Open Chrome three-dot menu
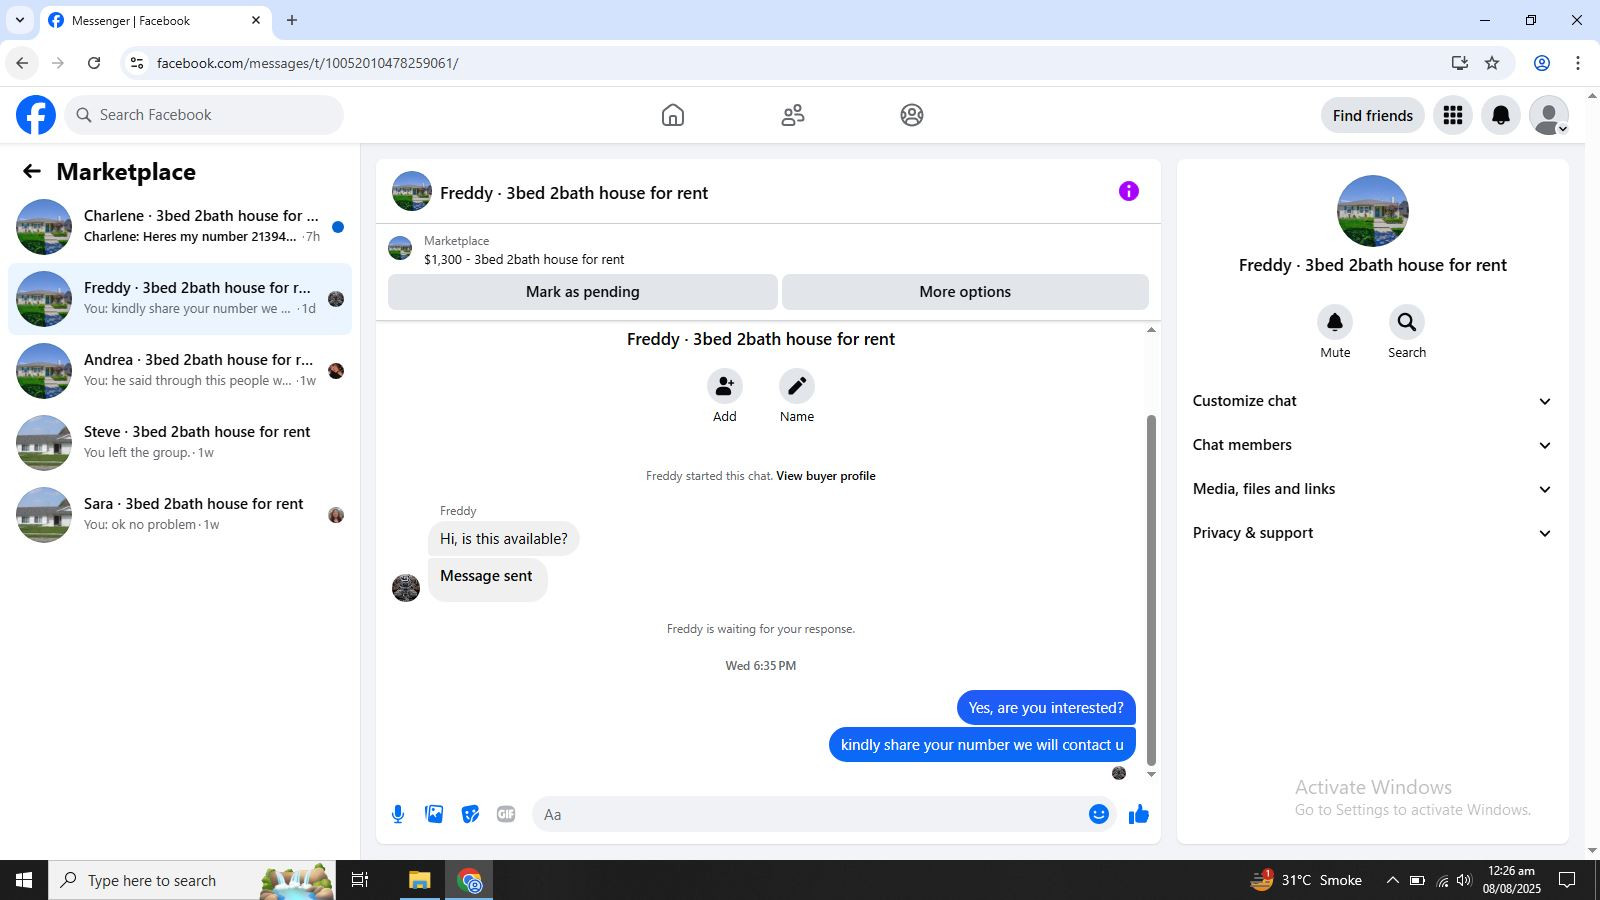Viewport: 1600px width, 900px height. (1578, 63)
